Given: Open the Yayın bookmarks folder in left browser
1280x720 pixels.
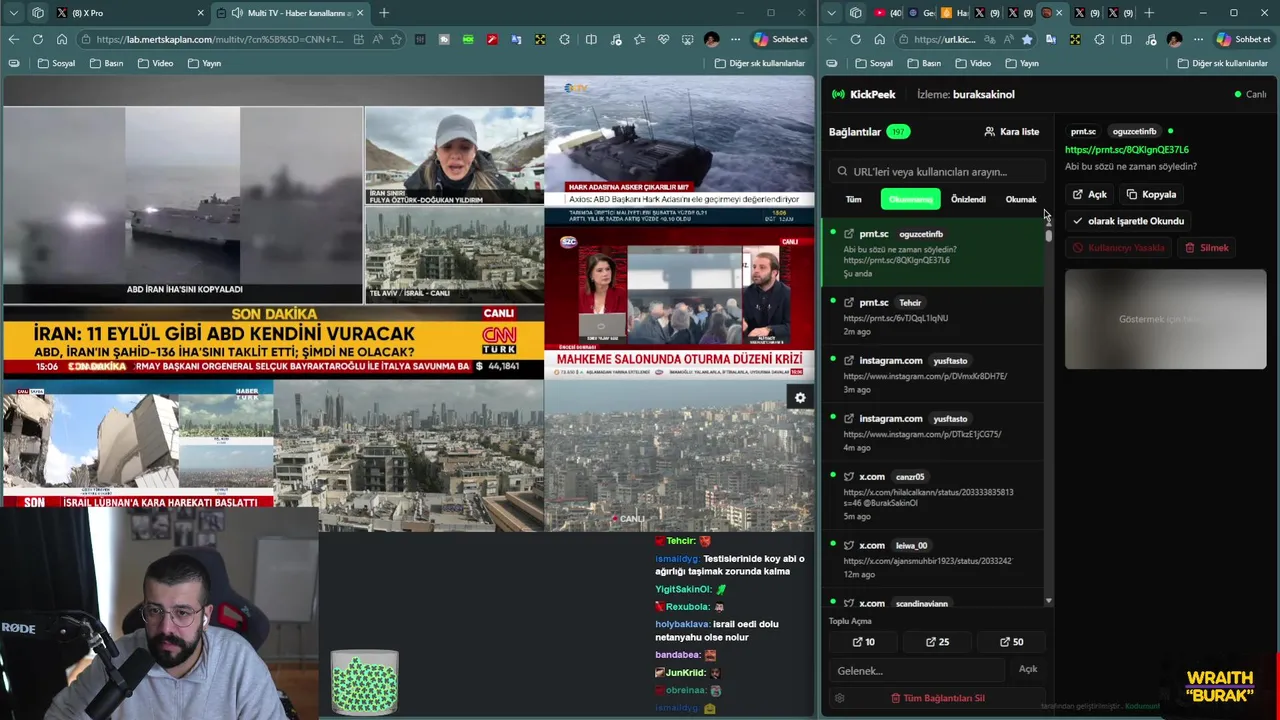Looking at the screenshot, I should click(x=204, y=63).
